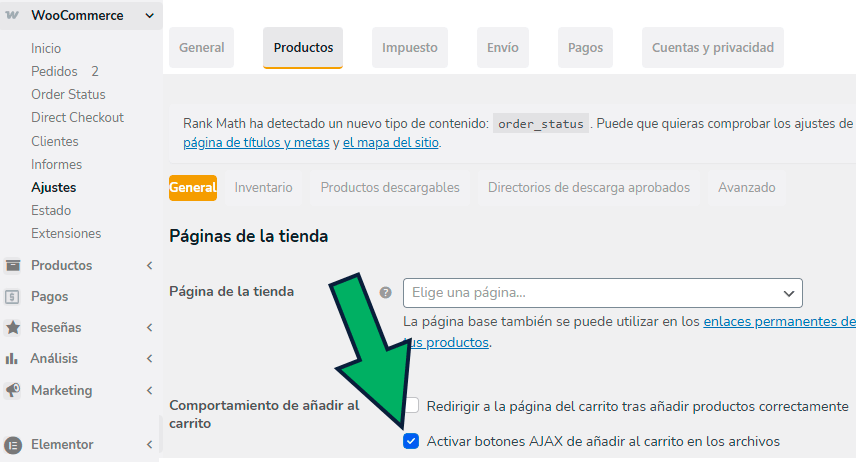Screen dimensions: 856x462
Task: Open the enlaces permanentes link
Action: tap(780, 322)
